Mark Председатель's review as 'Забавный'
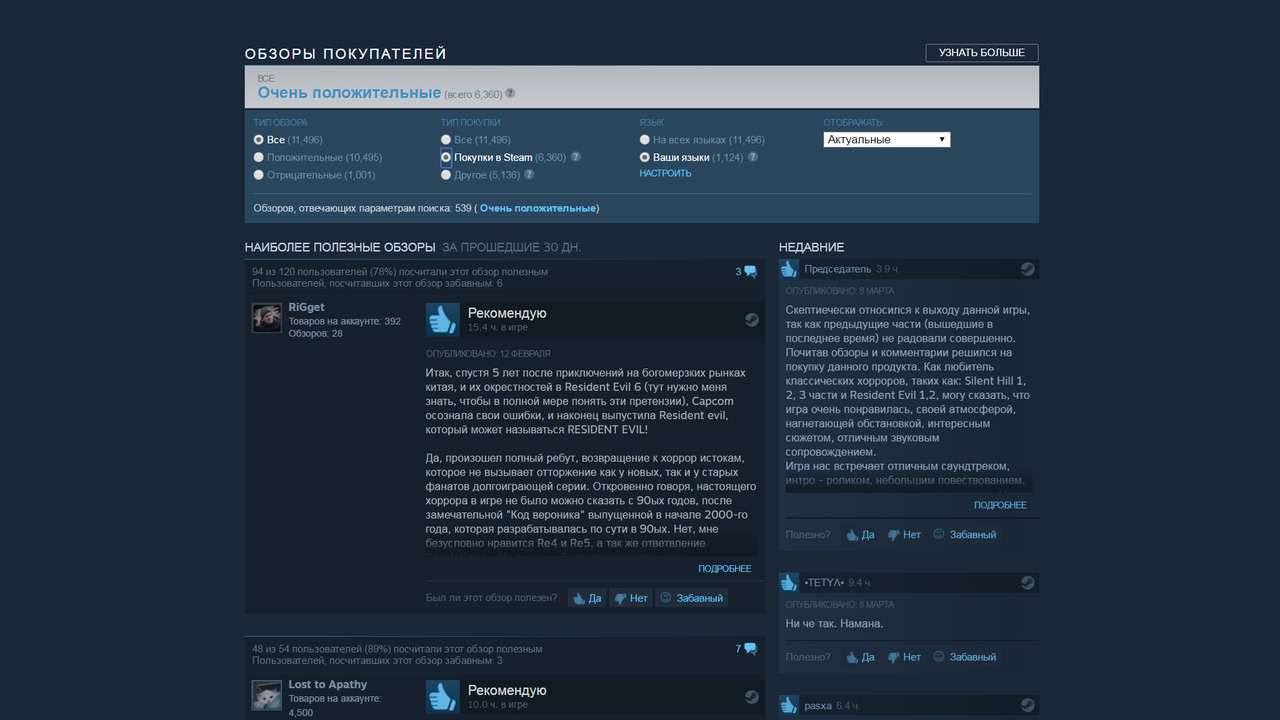 [964, 534]
